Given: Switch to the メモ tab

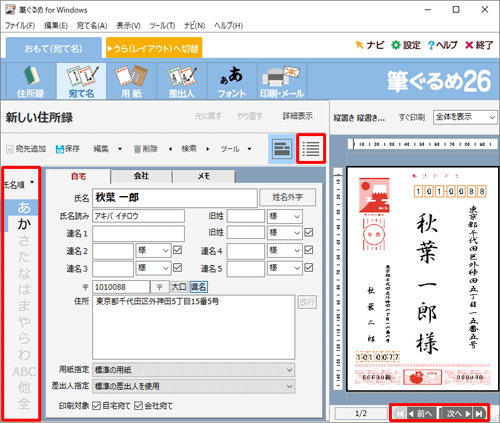Looking at the screenshot, I should pyautogui.click(x=204, y=176).
